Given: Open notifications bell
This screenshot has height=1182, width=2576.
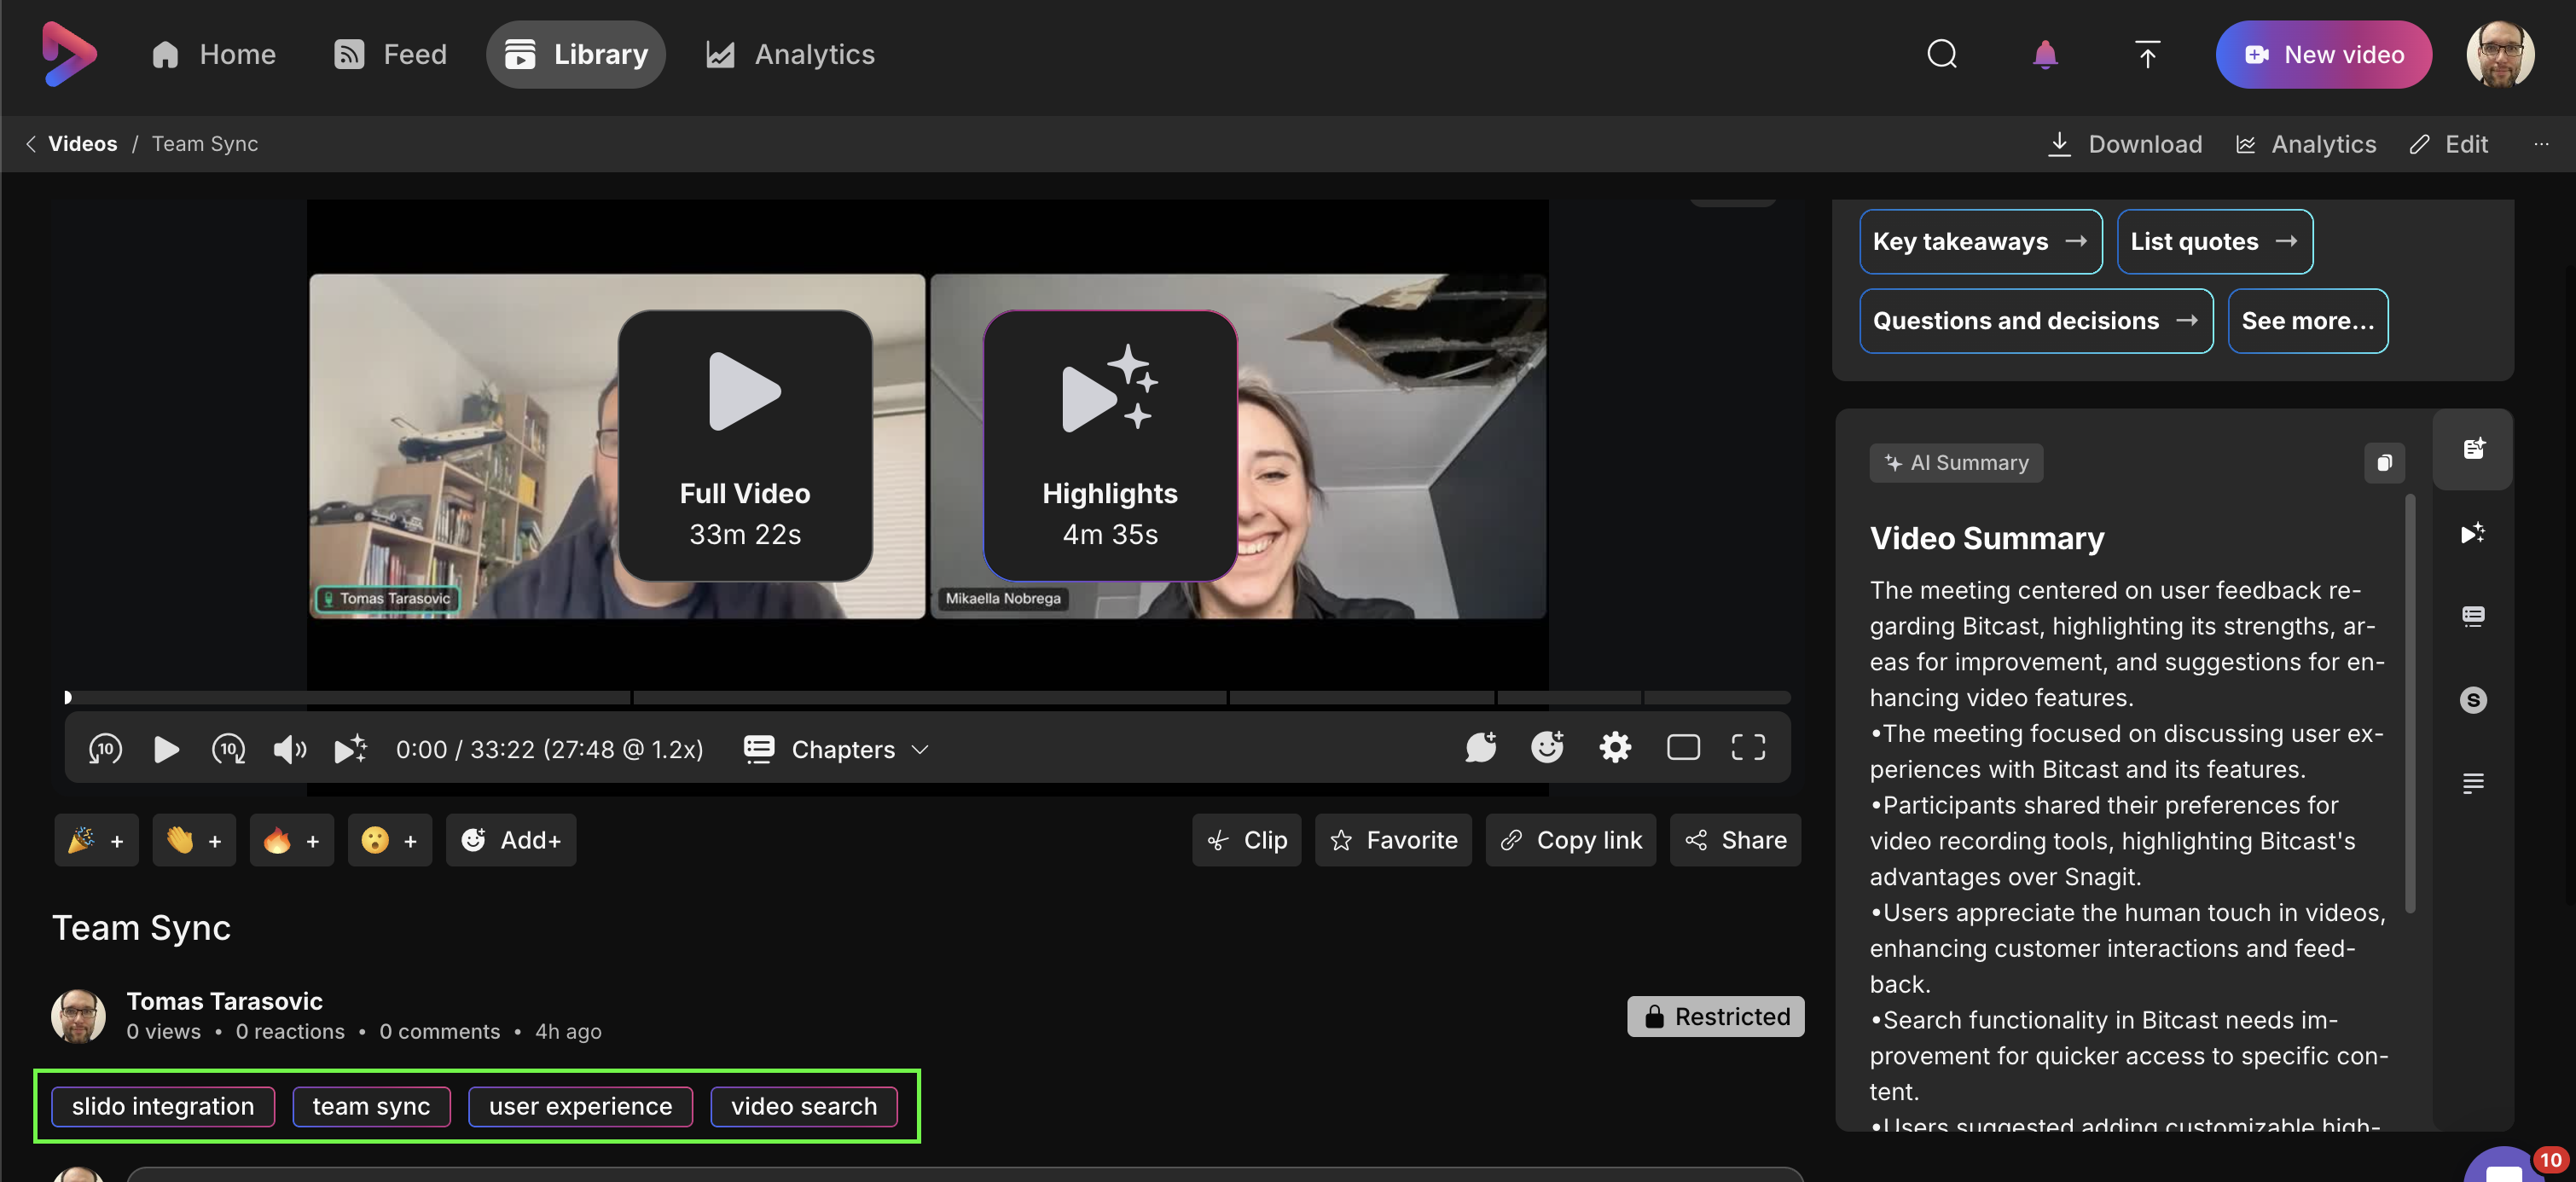Looking at the screenshot, I should point(2045,54).
